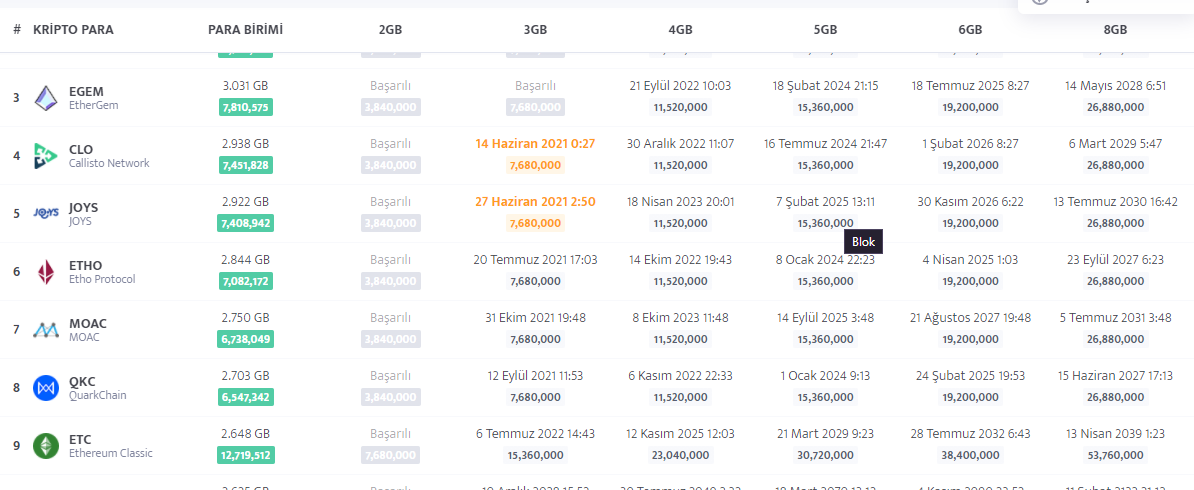Open the CLO coin name link
This screenshot has width=1194, height=490.
click(x=81, y=150)
